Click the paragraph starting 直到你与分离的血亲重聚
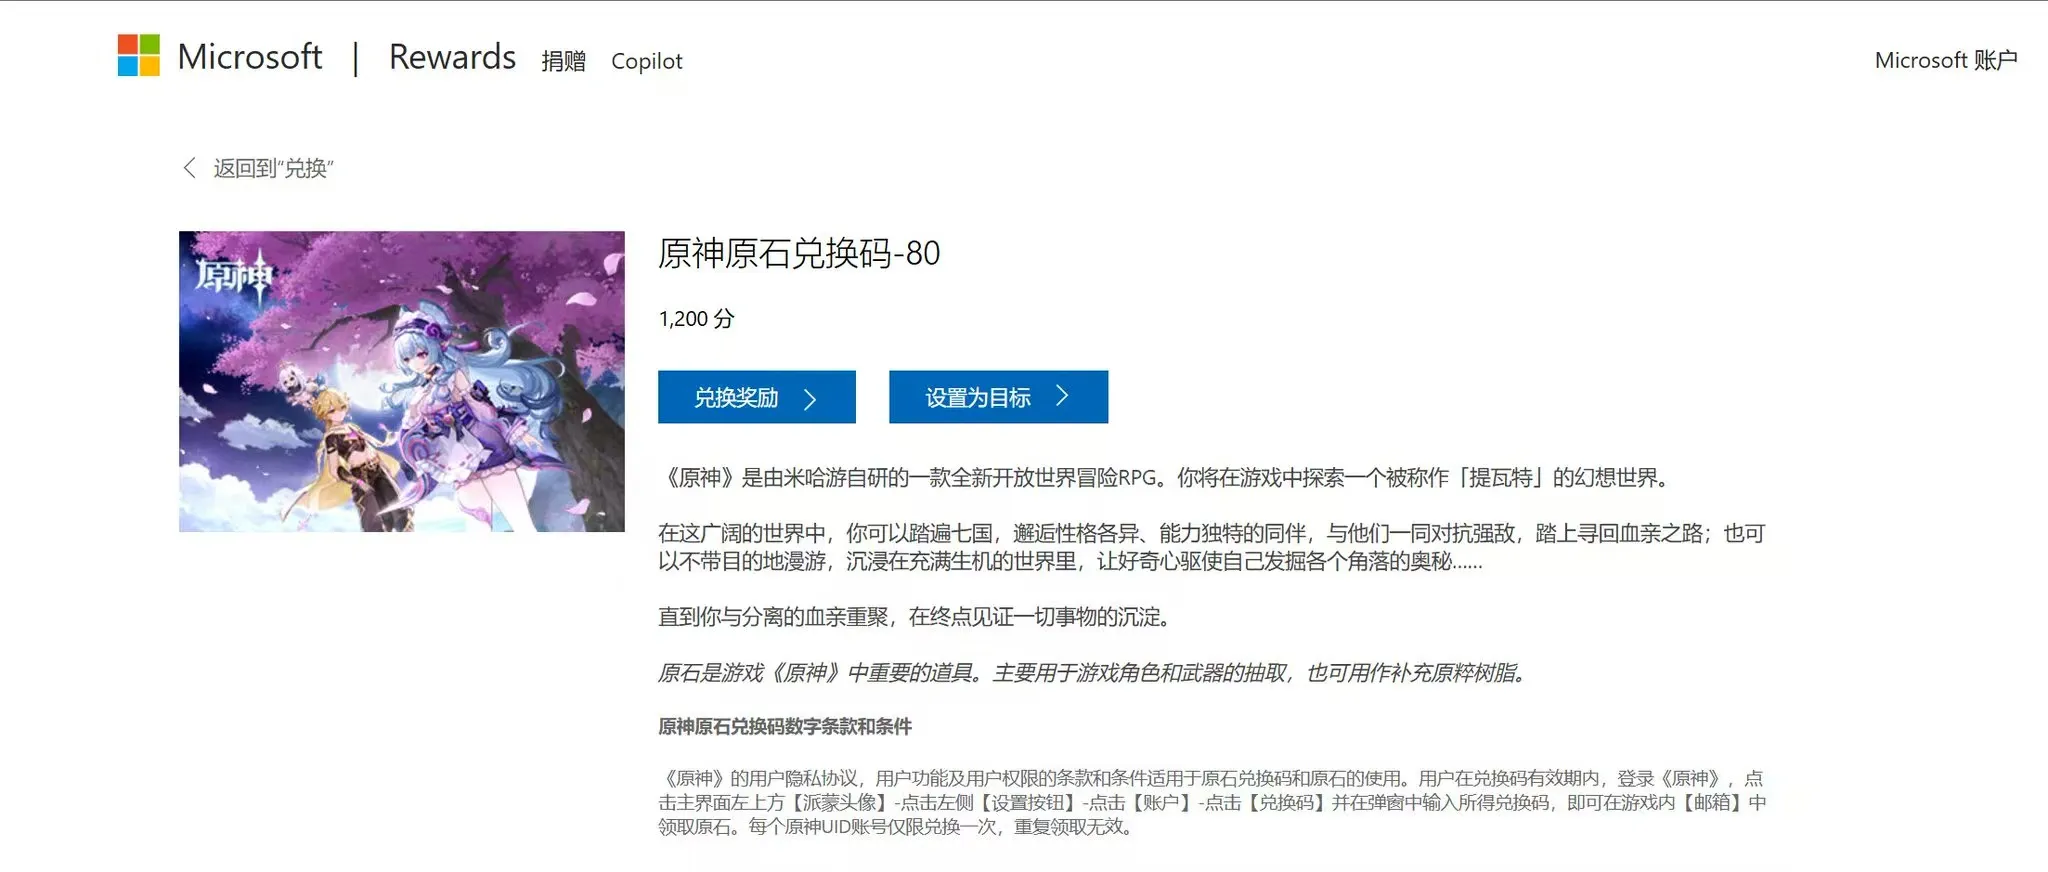The image size is (2048, 872). (x=914, y=617)
